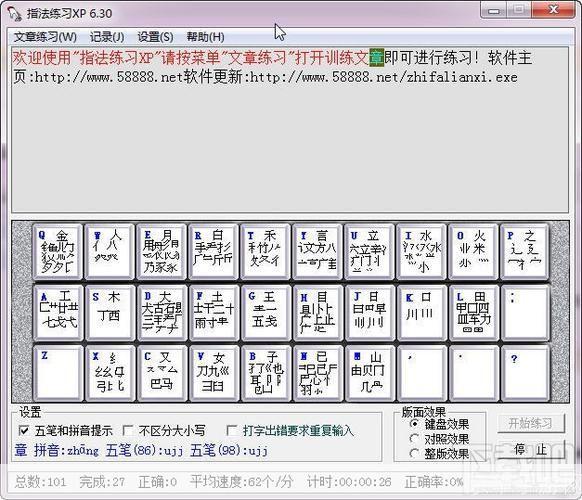582x500 pixels.
Task: Click the Q key showing 金 radicals
Action: [x=58, y=251]
